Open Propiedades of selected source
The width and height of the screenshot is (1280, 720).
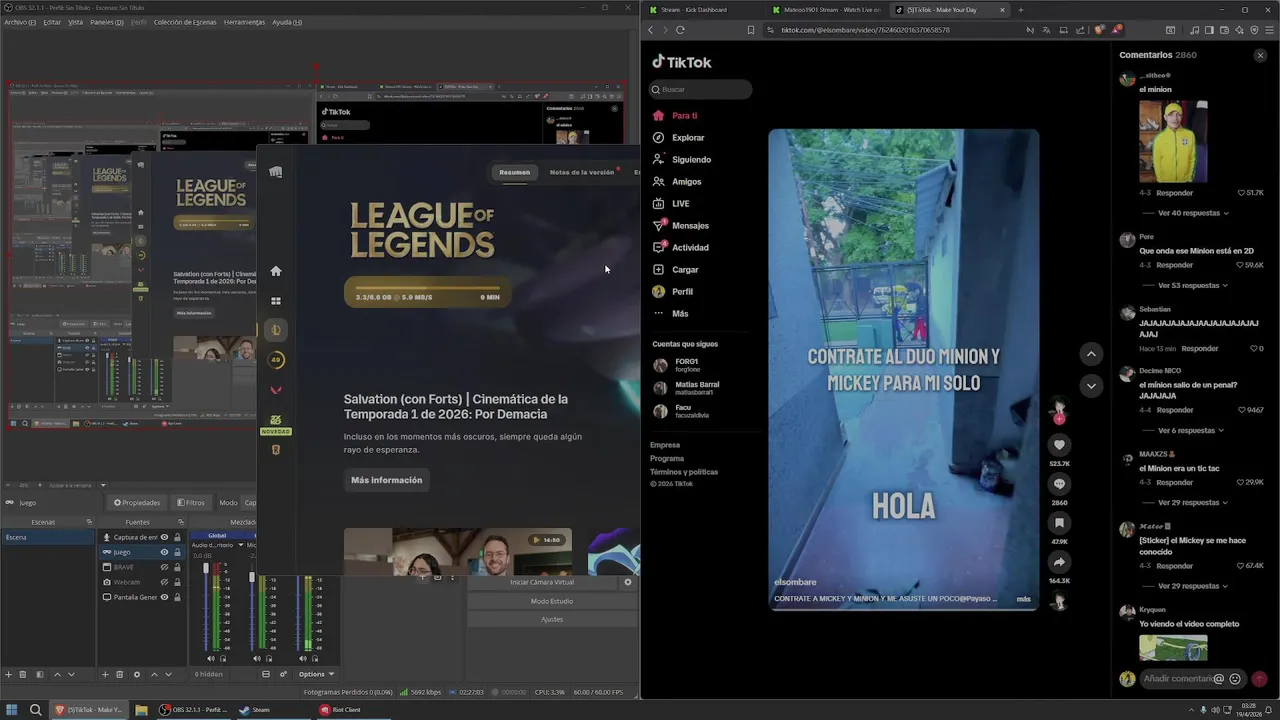click(x=137, y=503)
